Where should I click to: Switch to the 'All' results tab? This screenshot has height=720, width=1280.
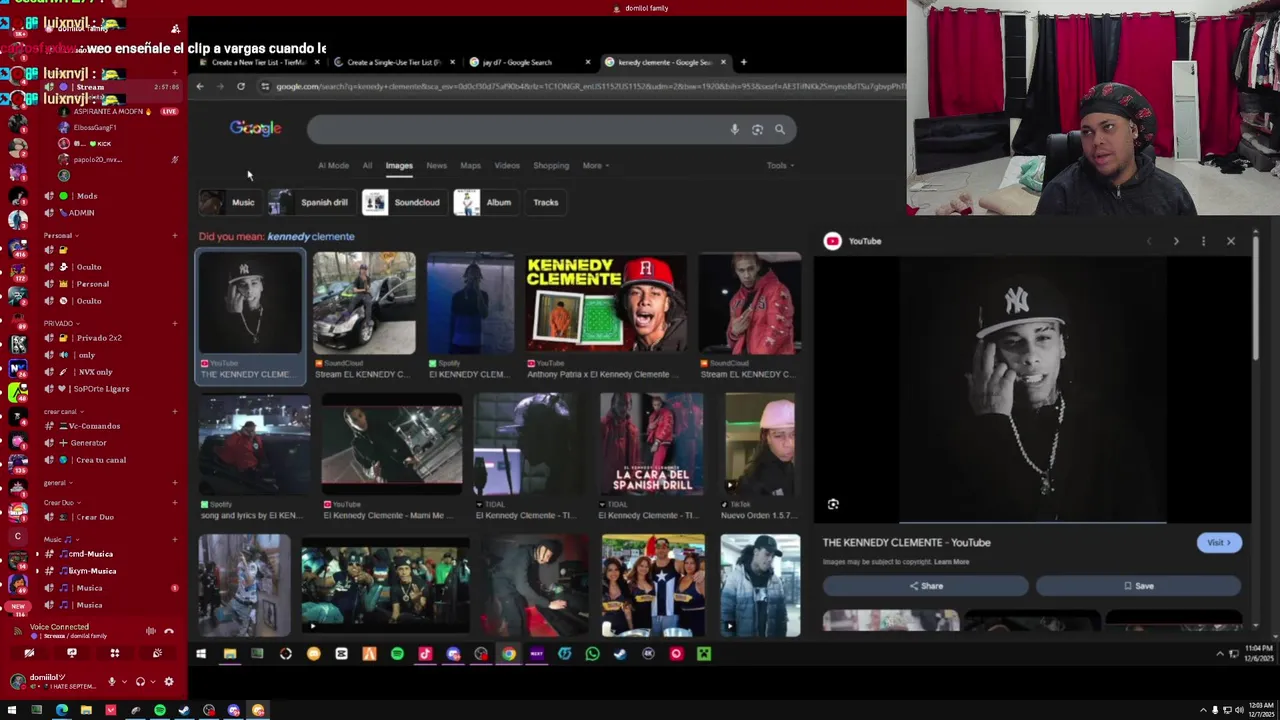pos(367,165)
